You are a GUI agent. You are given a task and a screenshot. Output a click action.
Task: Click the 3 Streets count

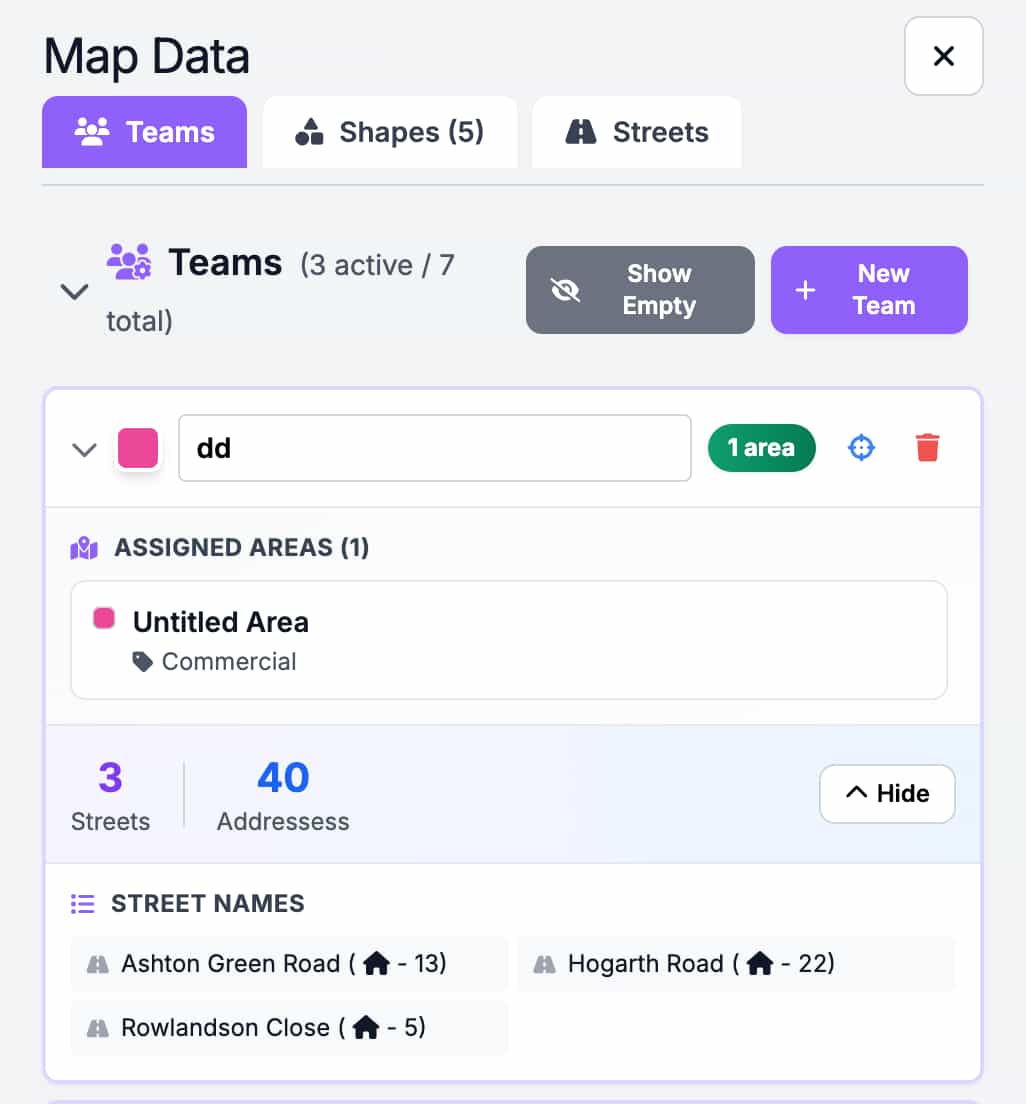coord(111,796)
